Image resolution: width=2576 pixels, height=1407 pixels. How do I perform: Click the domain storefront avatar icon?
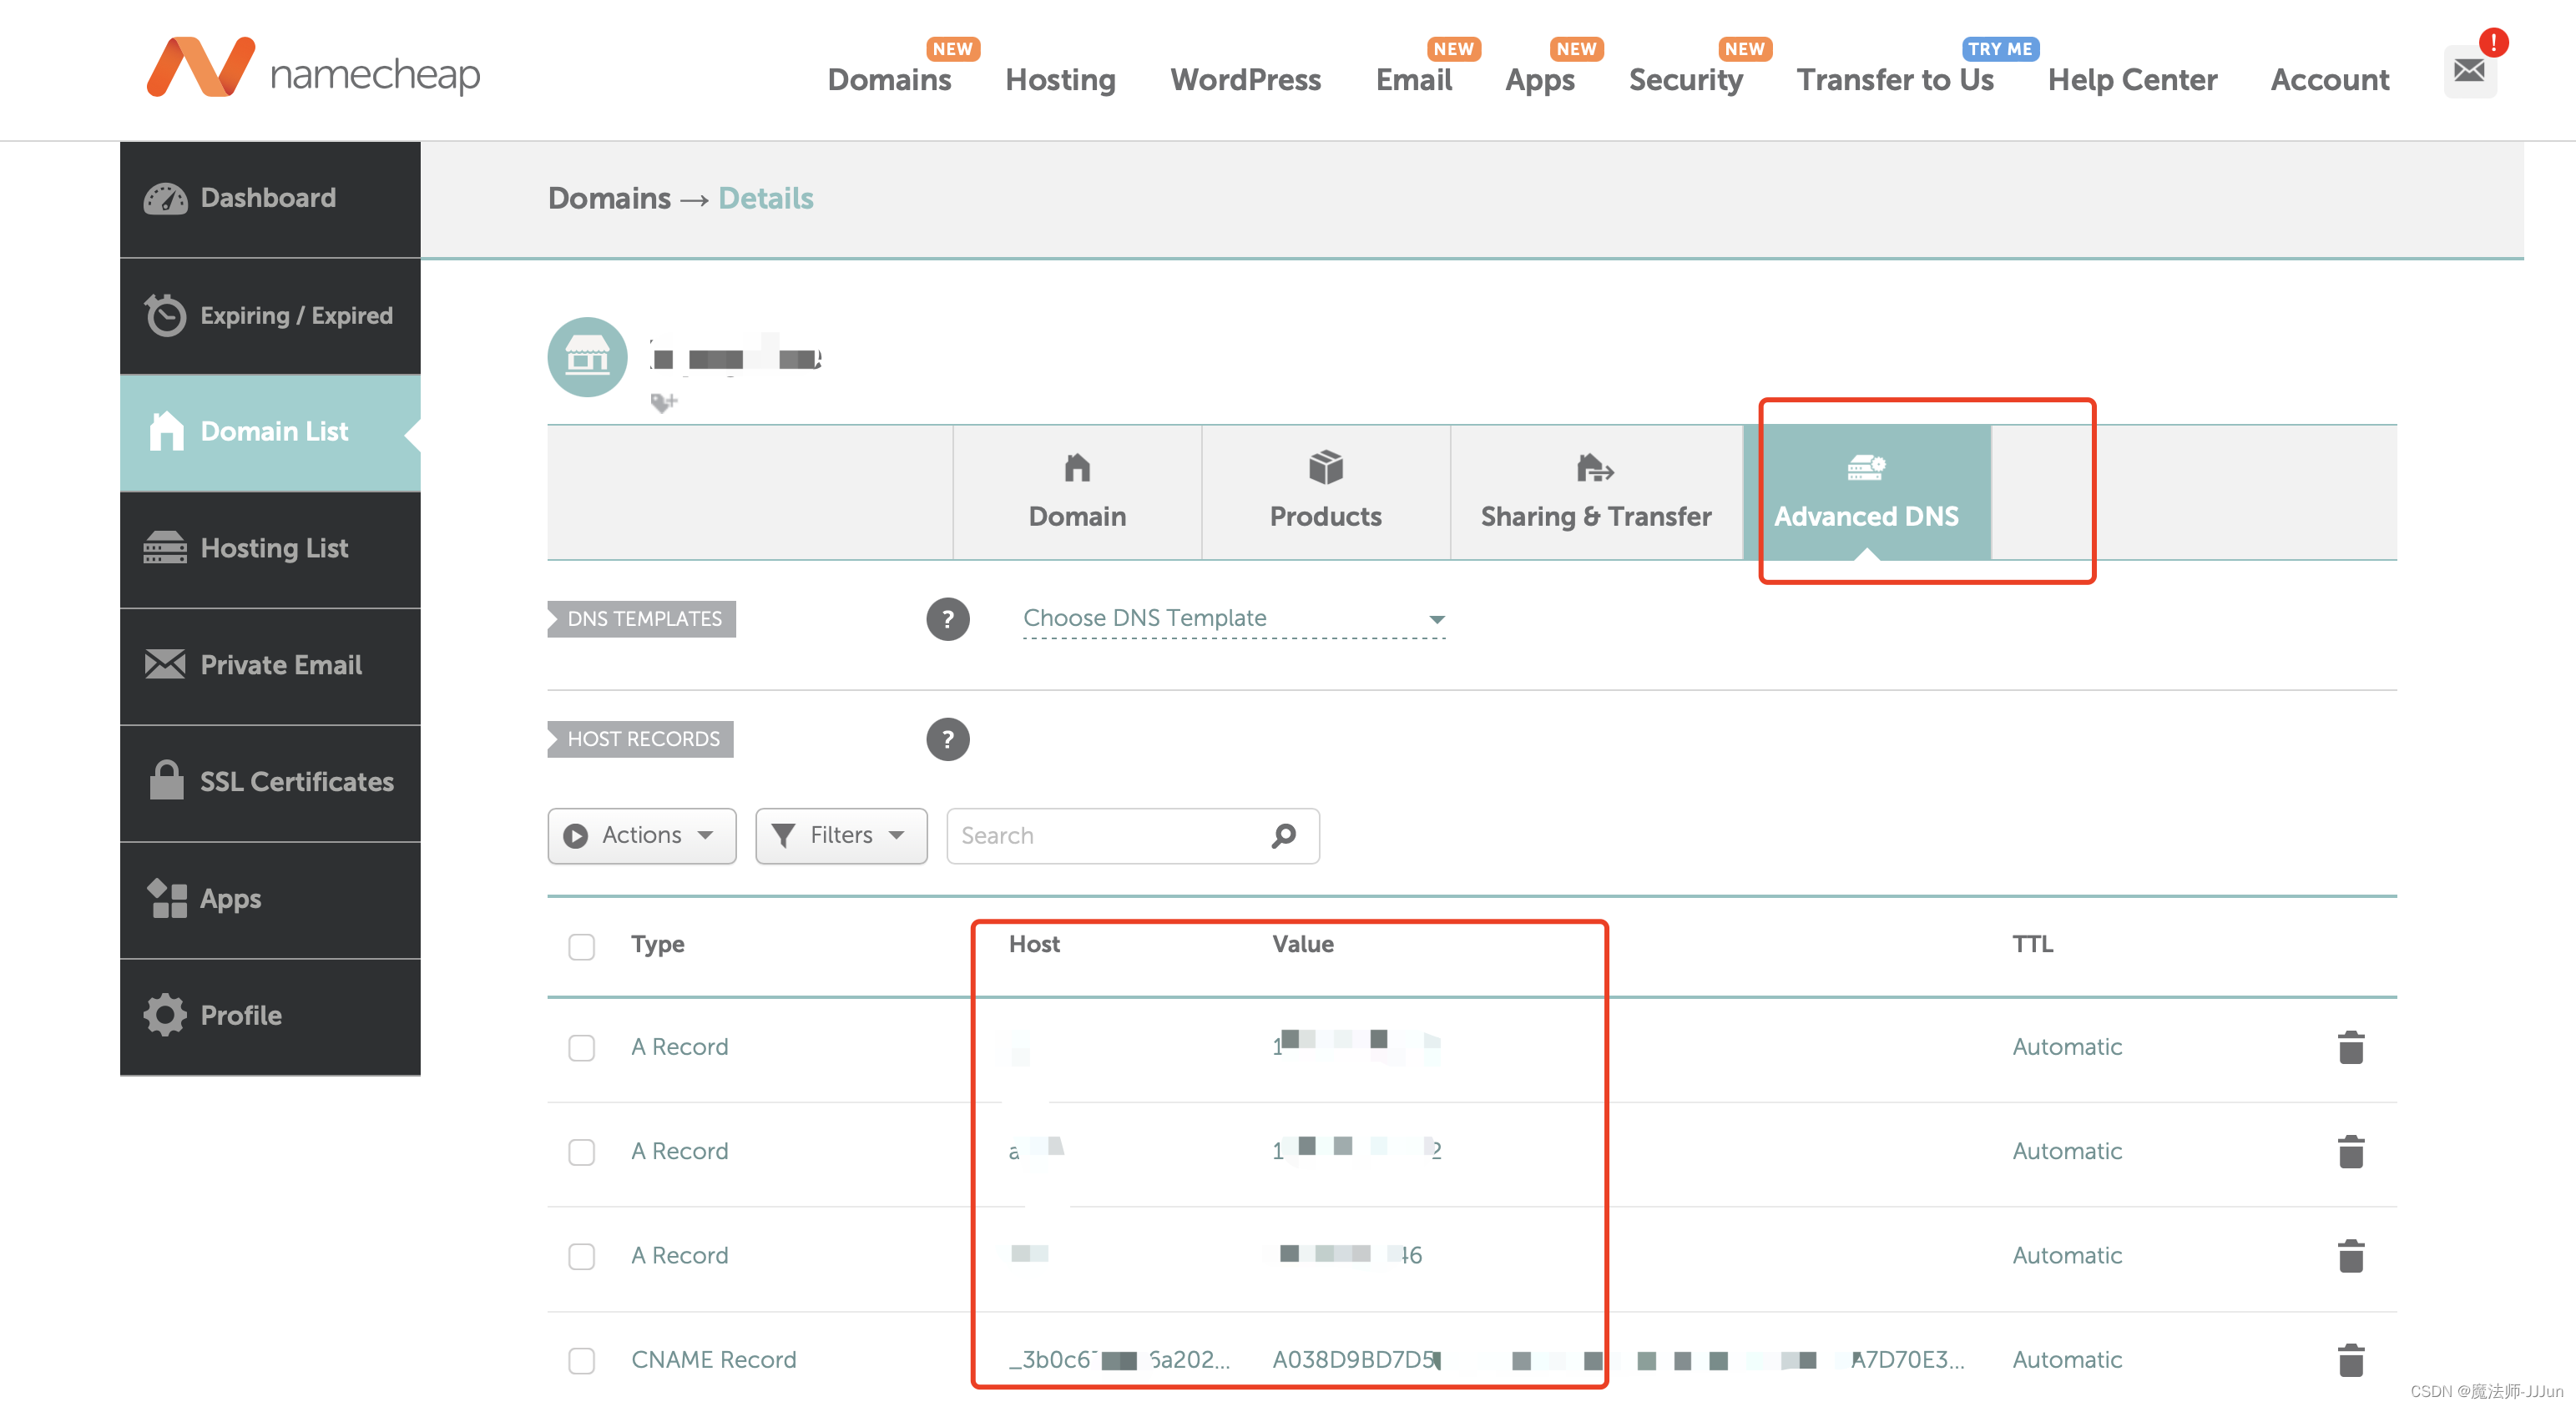pos(587,357)
